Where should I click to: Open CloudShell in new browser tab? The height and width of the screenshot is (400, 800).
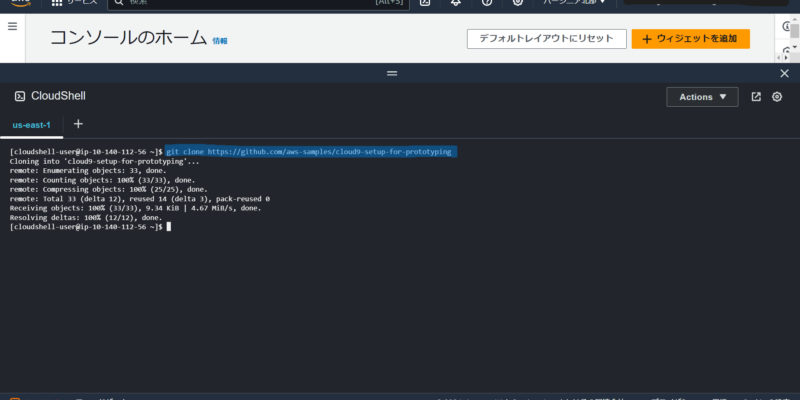point(756,96)
